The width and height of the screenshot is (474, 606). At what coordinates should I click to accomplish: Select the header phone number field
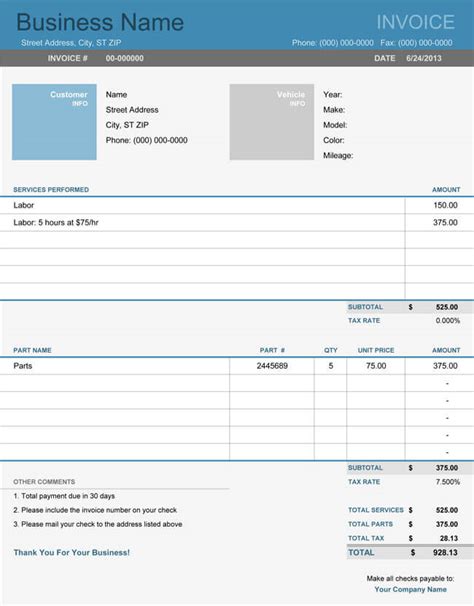click(332, 43)
